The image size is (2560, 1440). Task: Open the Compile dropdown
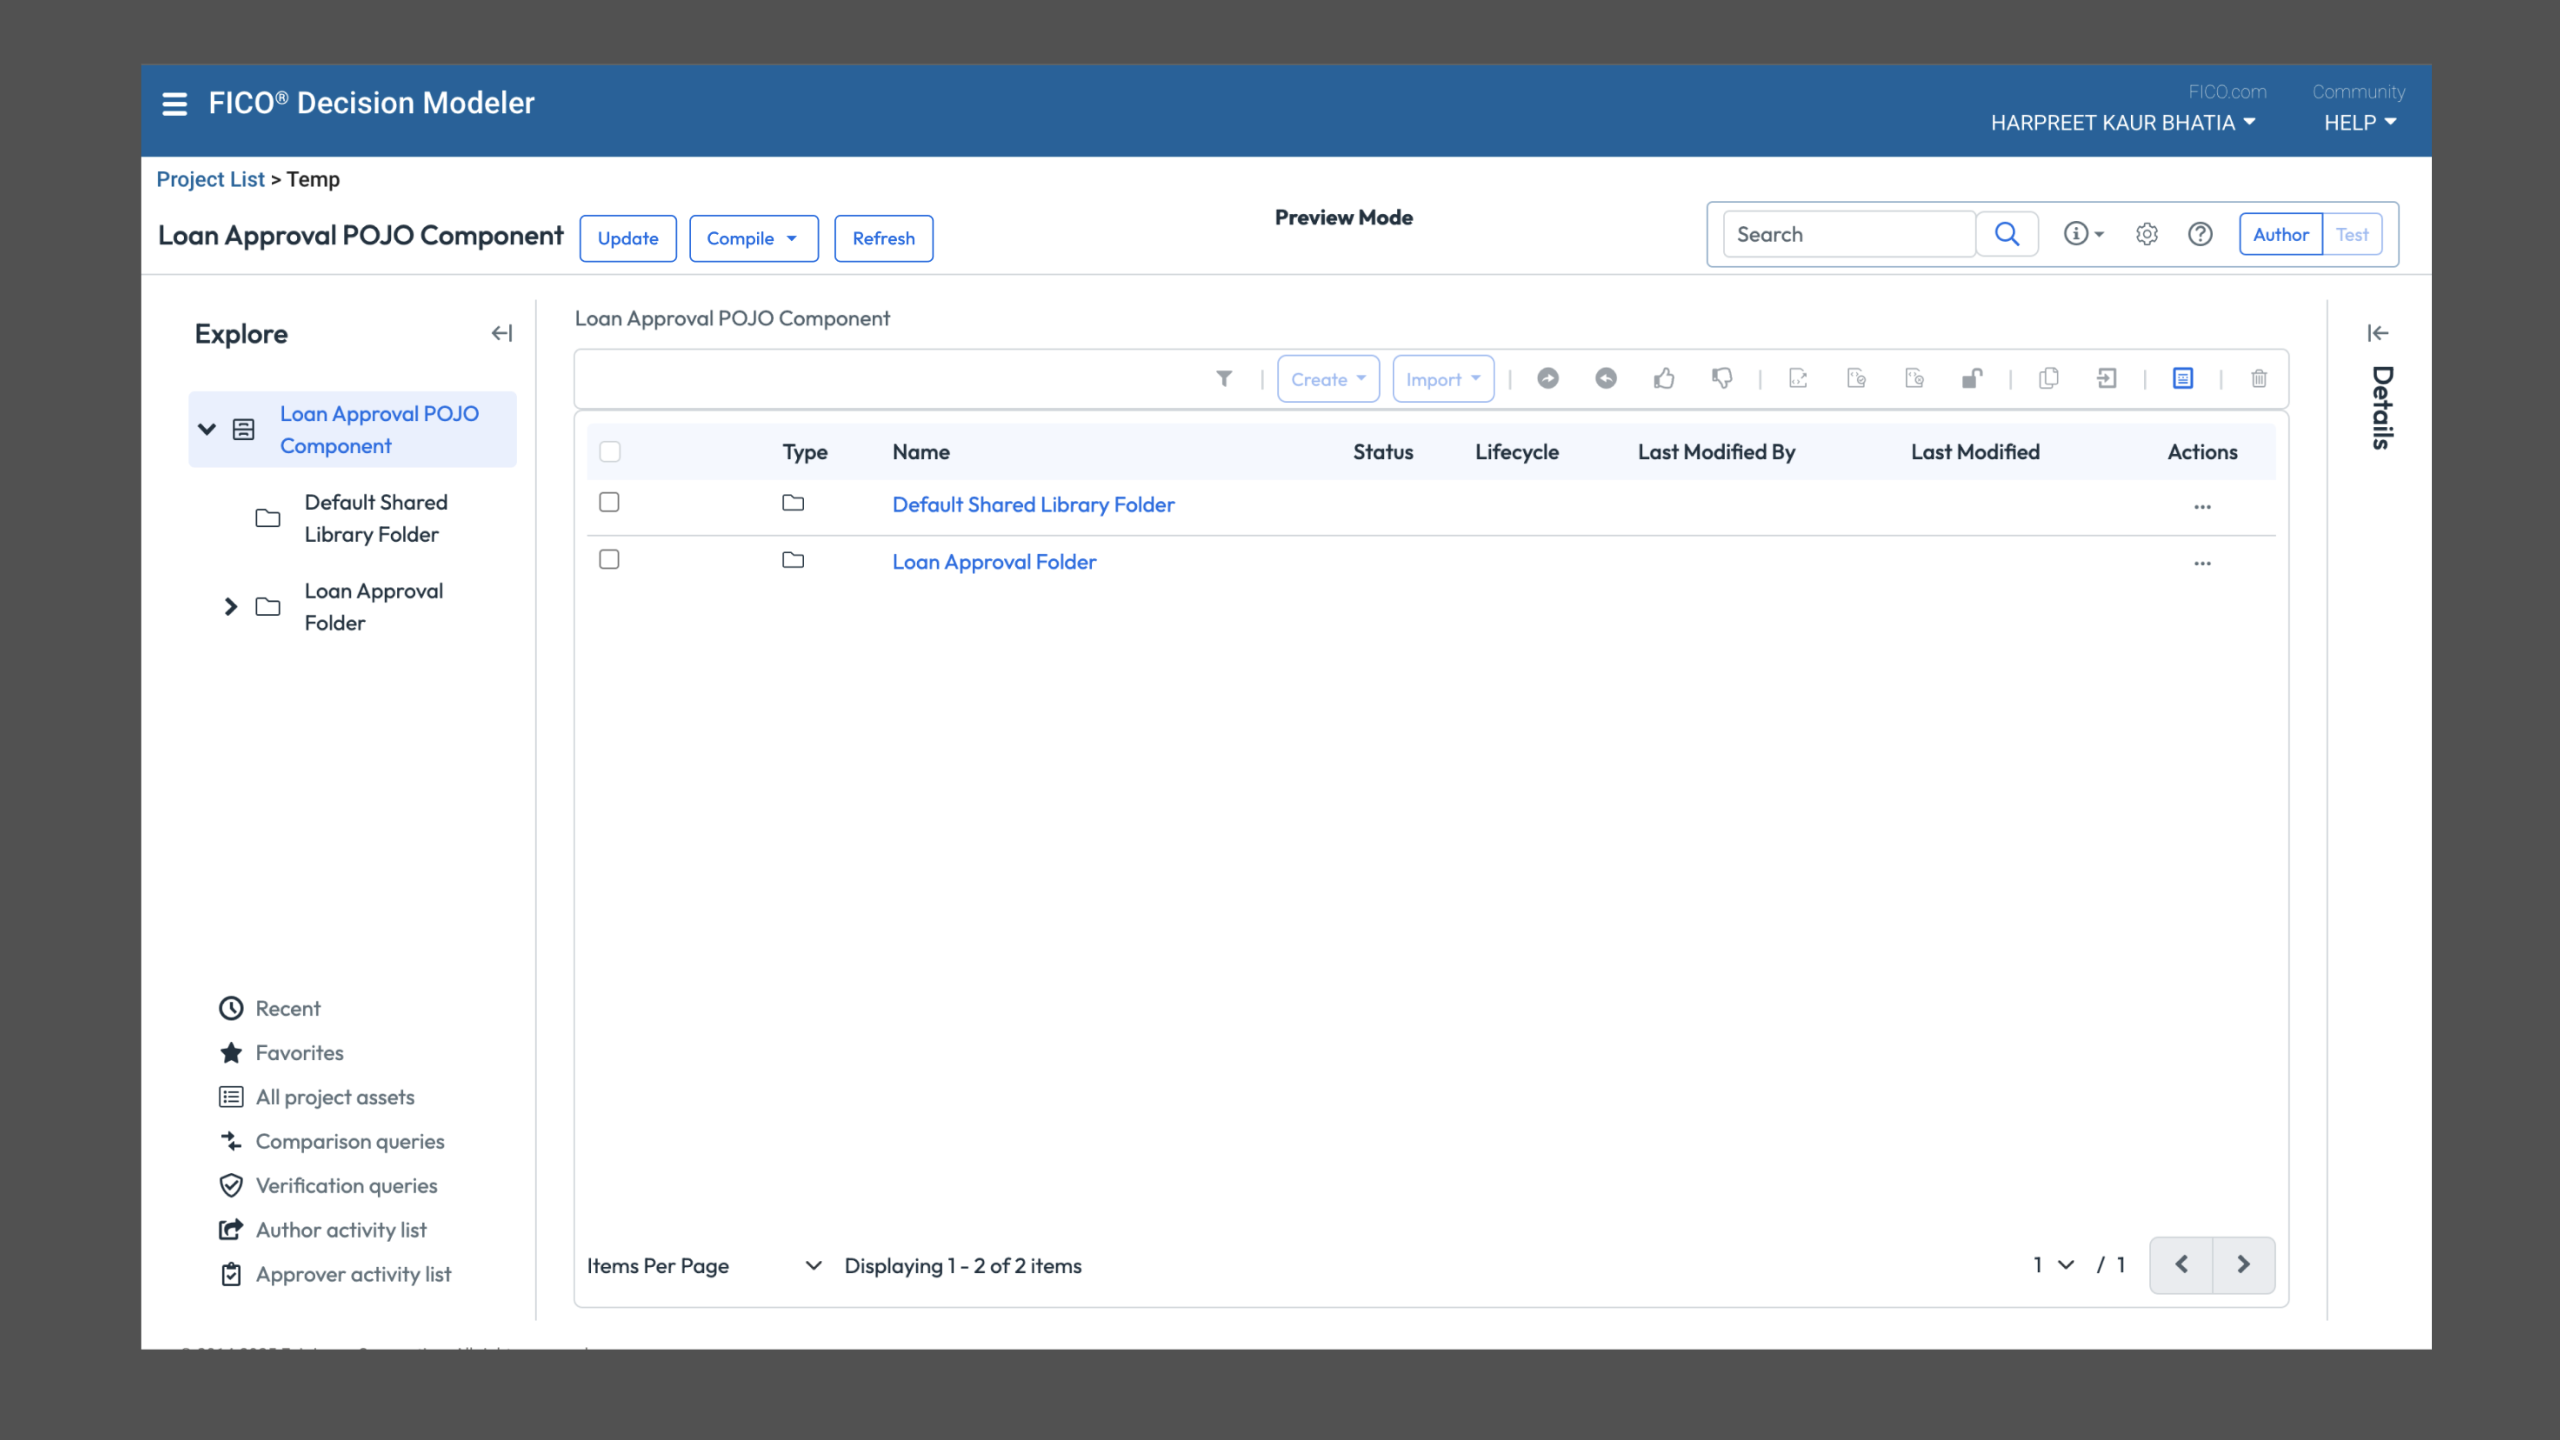click(753, 238)
